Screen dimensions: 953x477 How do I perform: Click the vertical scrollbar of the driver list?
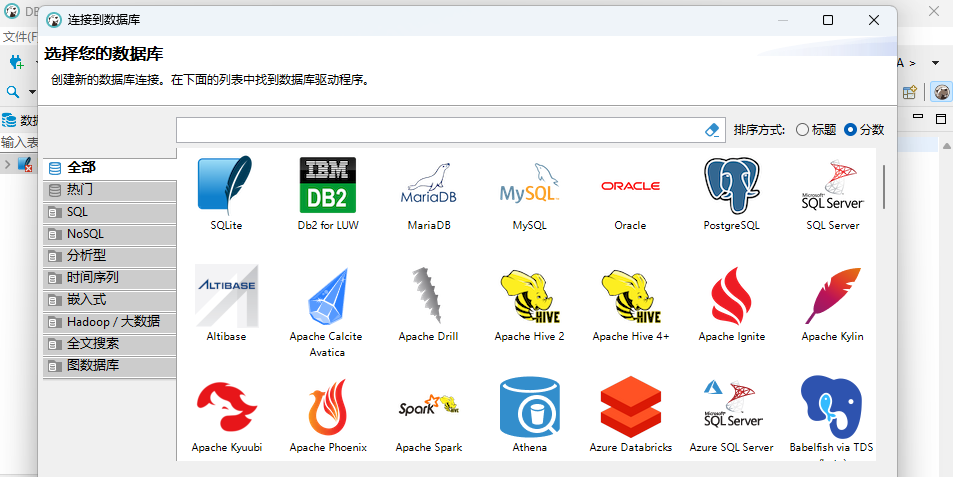885,187
